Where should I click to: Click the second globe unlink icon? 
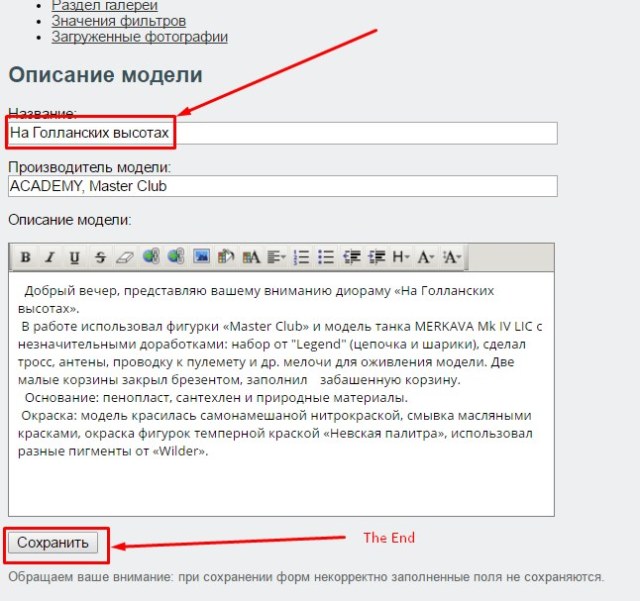176,257
